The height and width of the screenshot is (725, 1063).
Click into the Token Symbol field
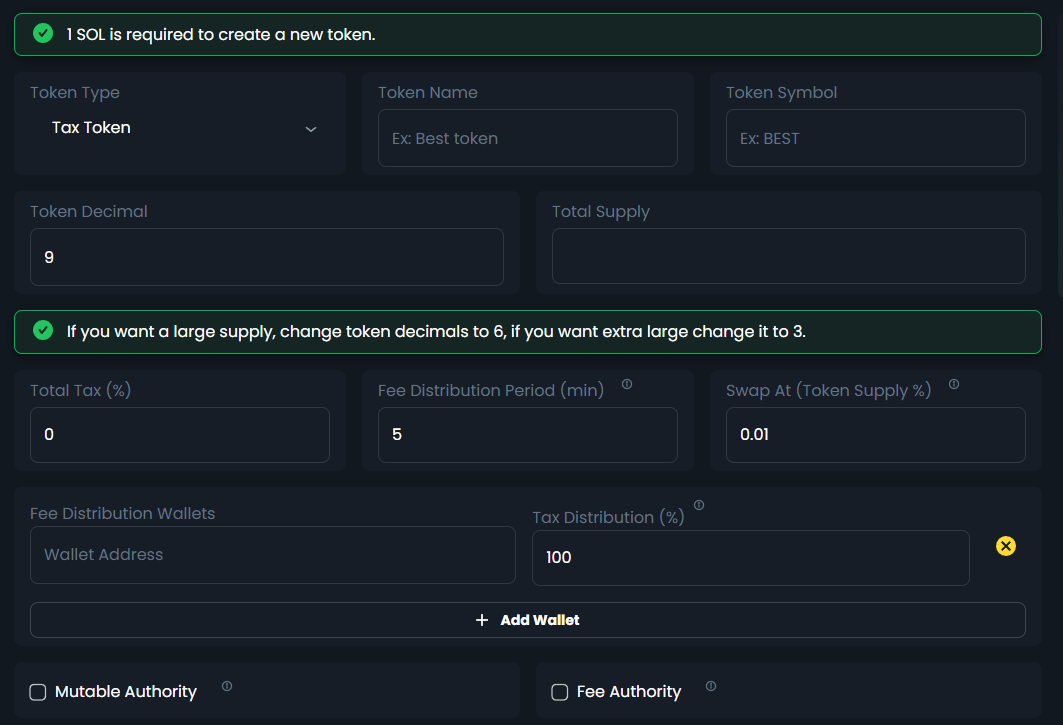pyautogui.click(x=875, y=138)
